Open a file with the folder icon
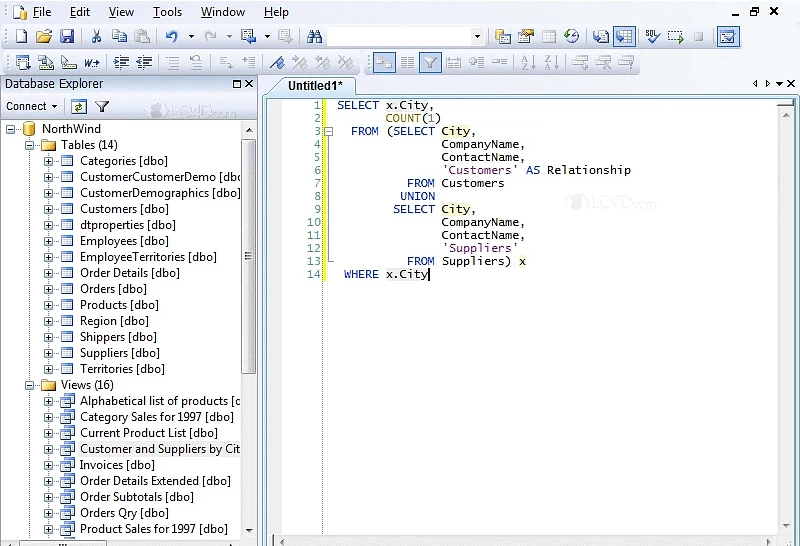 click(x=44, y=37)
